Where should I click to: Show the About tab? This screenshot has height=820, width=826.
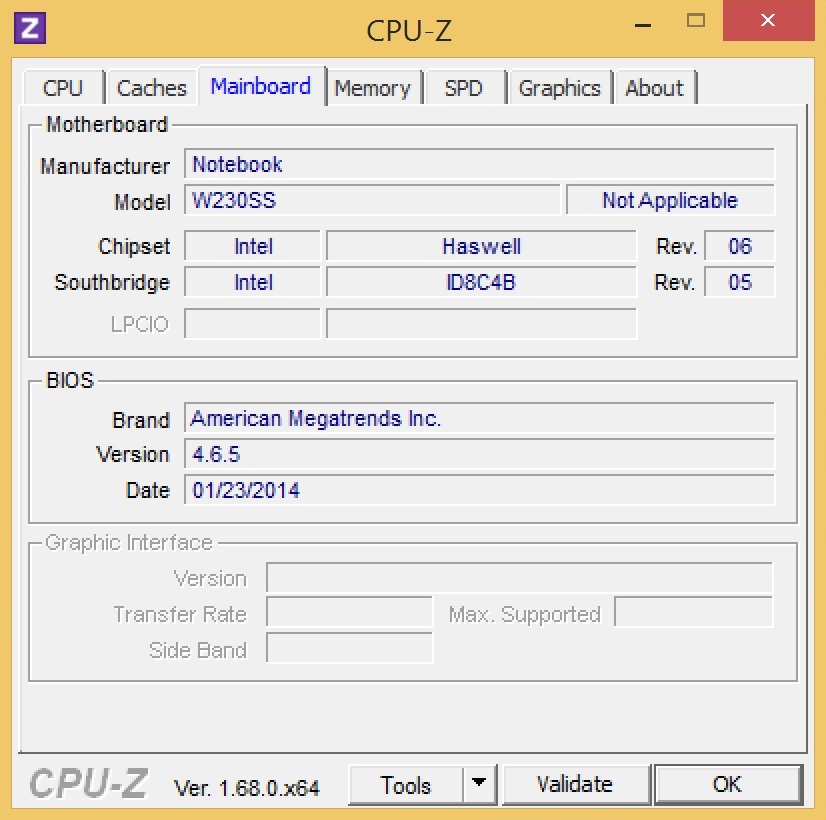(655, 87)
